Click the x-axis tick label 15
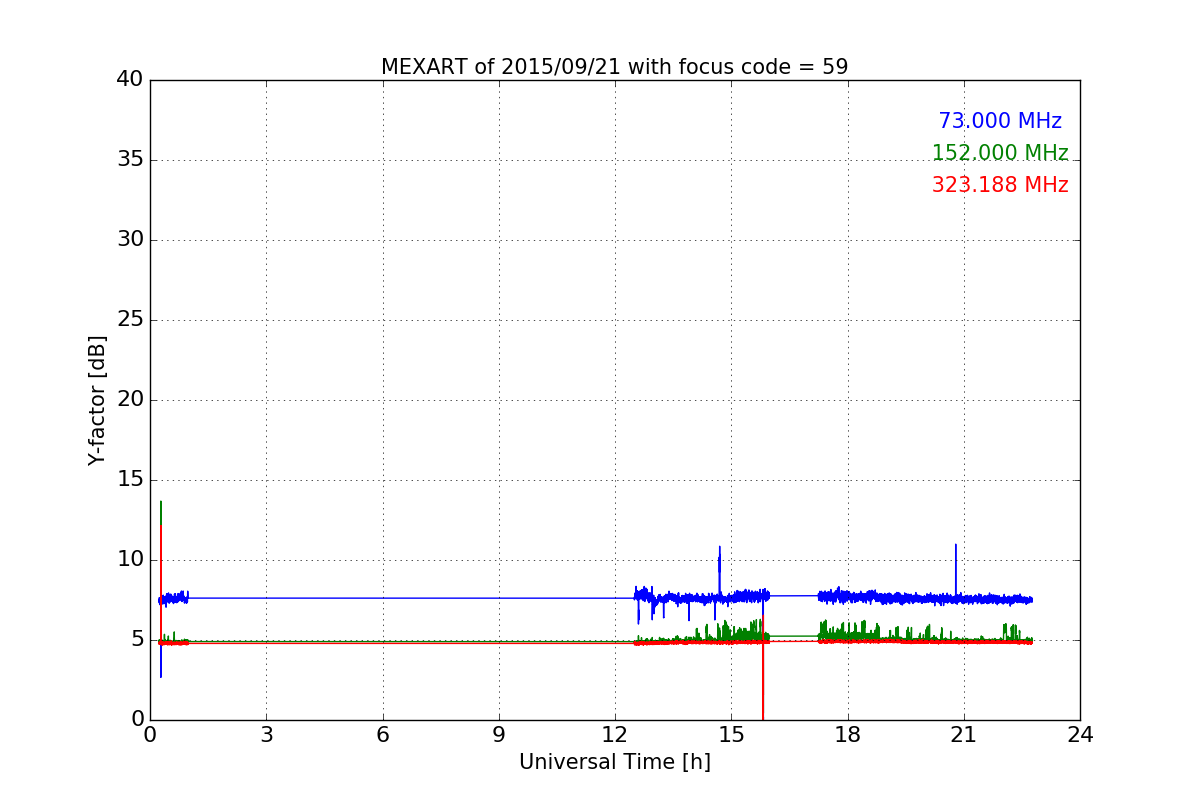 pyautogui.click(x=731, y=735)
